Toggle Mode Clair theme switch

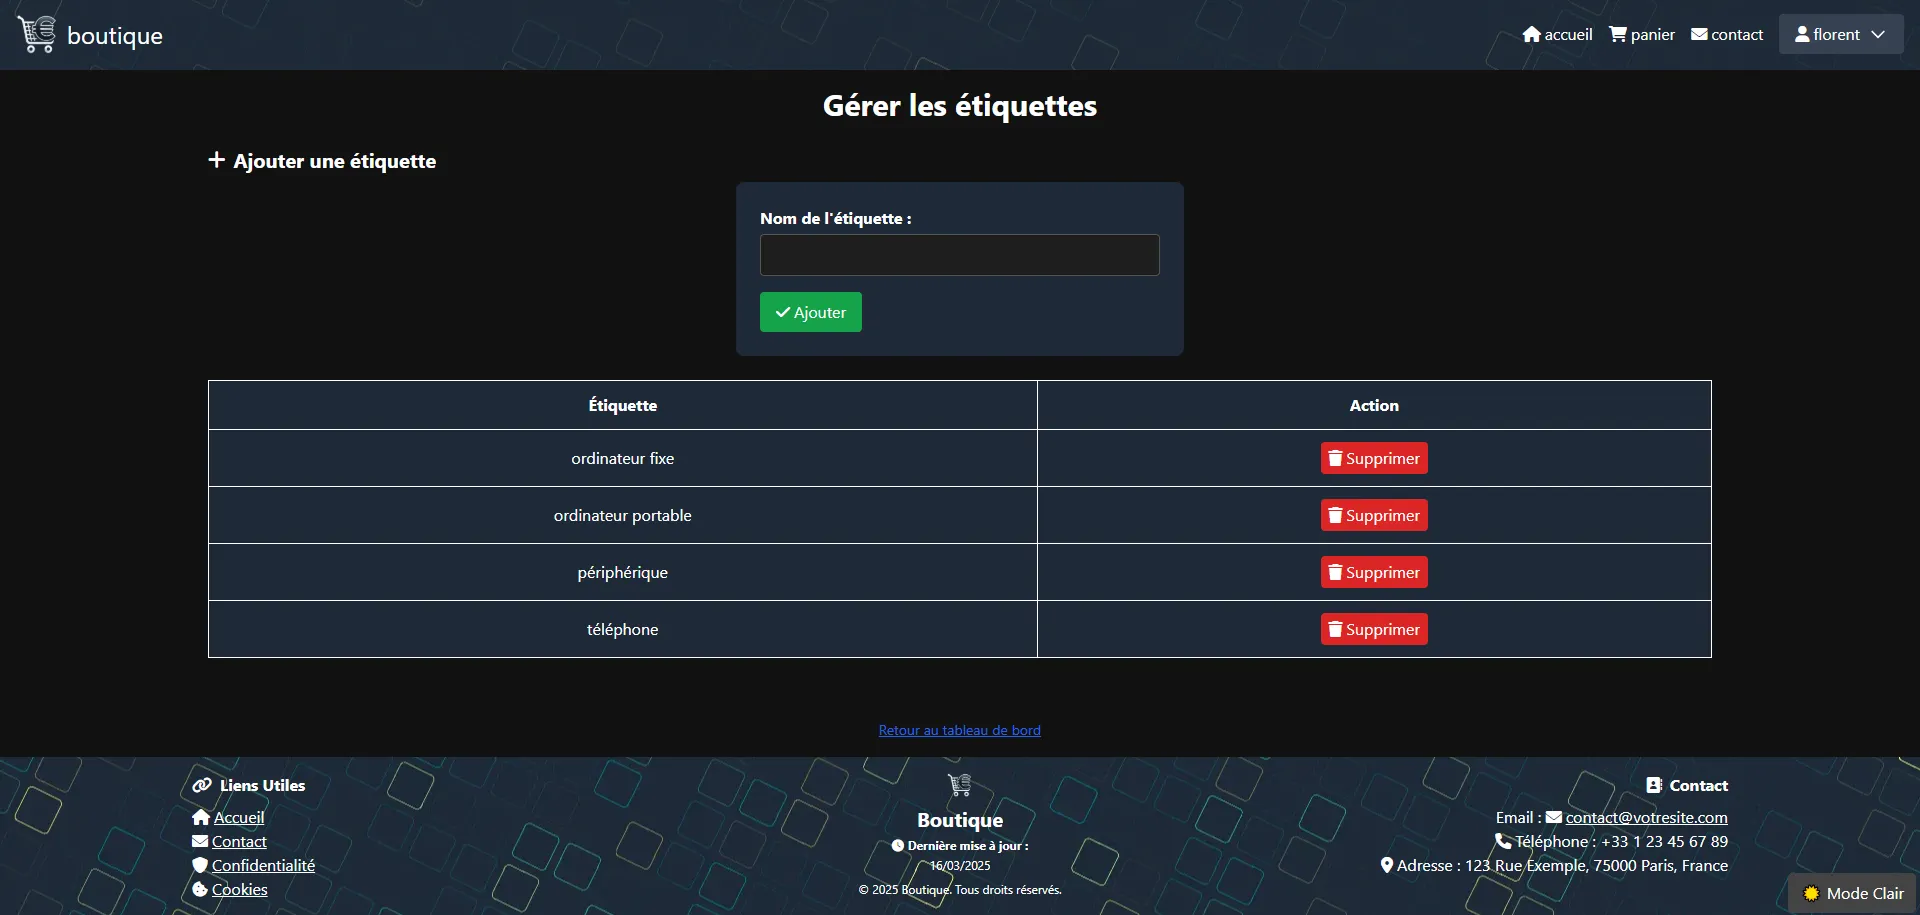[1853, 894]
